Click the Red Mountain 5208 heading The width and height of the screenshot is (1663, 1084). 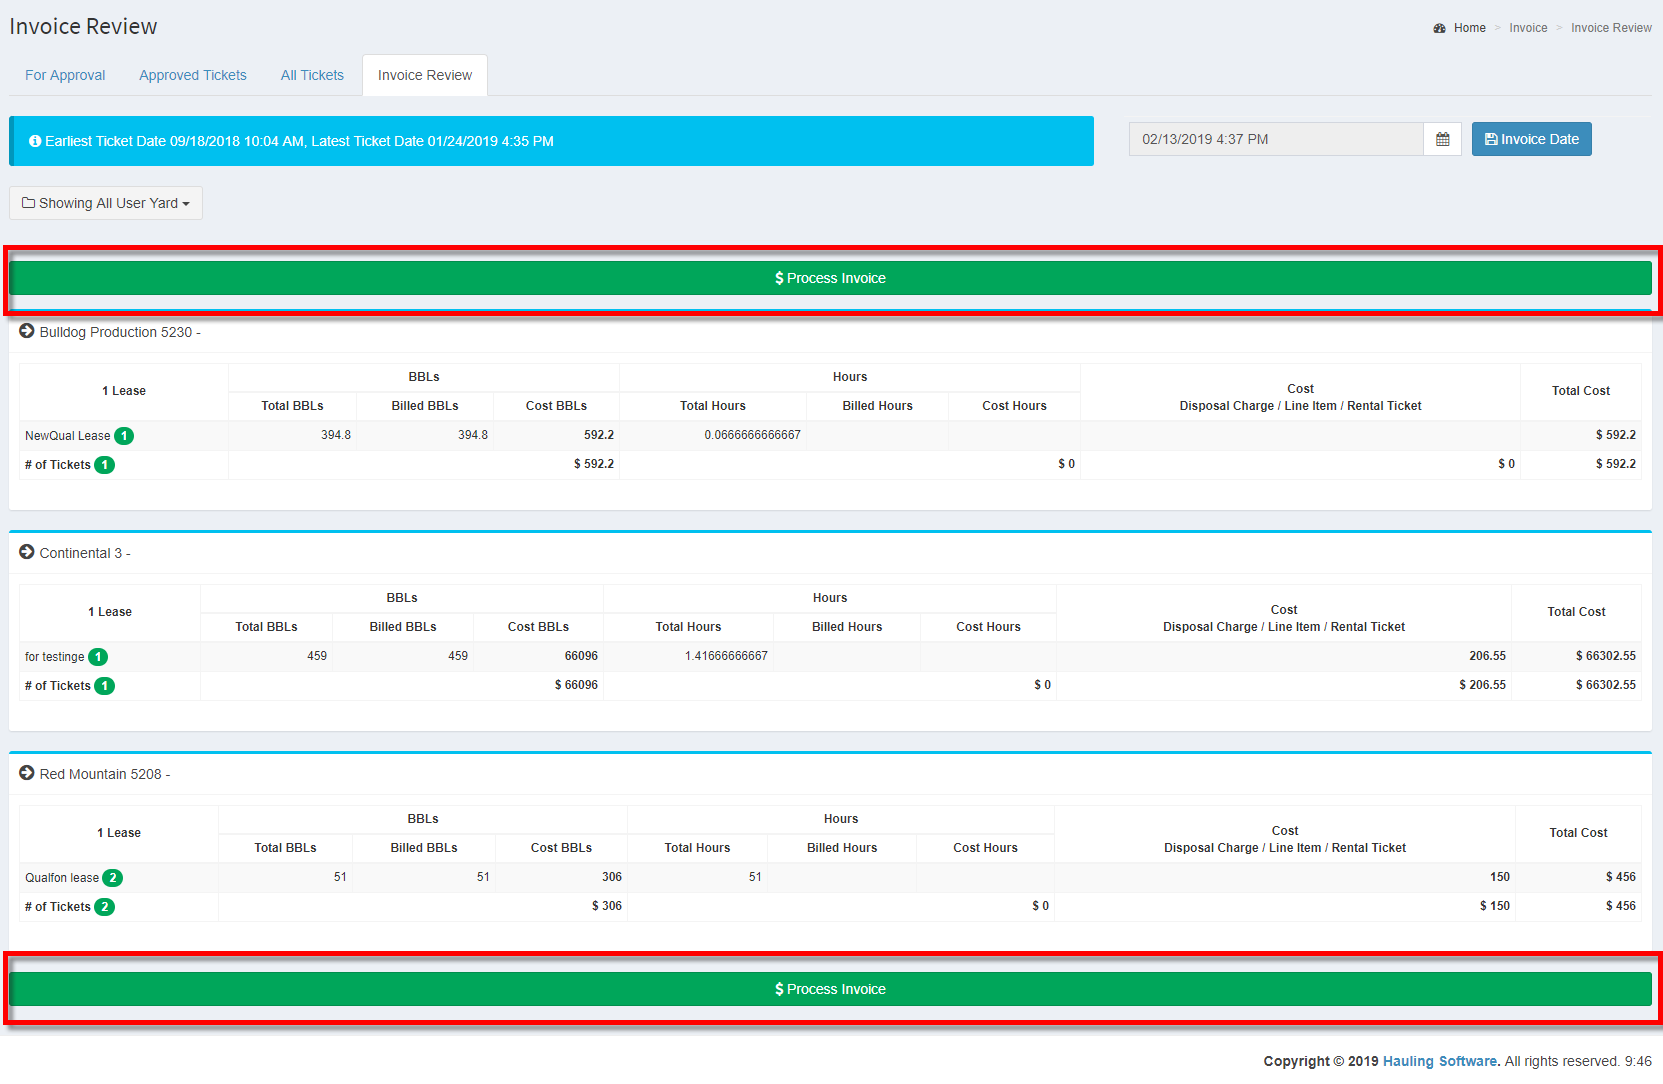[x=105, y=774]
